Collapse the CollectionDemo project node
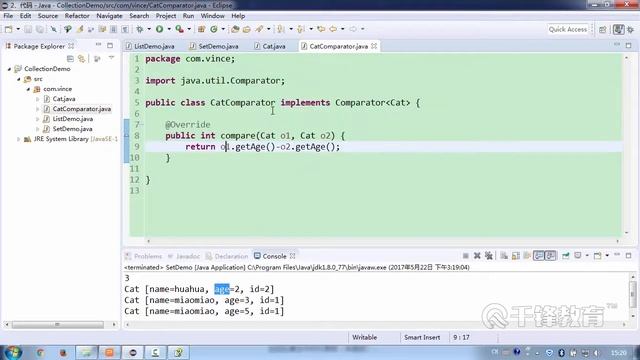 pos(9,69)
